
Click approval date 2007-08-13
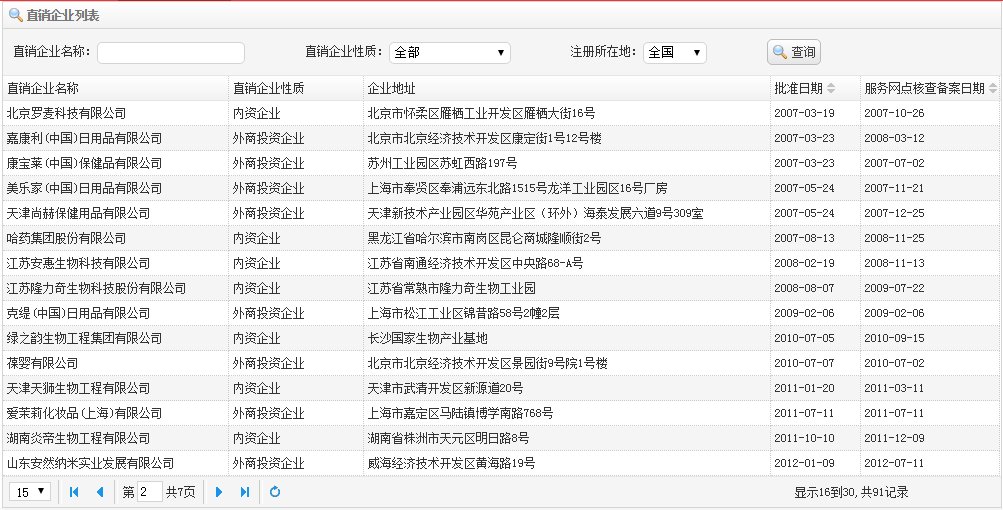[x=804, y=238]
